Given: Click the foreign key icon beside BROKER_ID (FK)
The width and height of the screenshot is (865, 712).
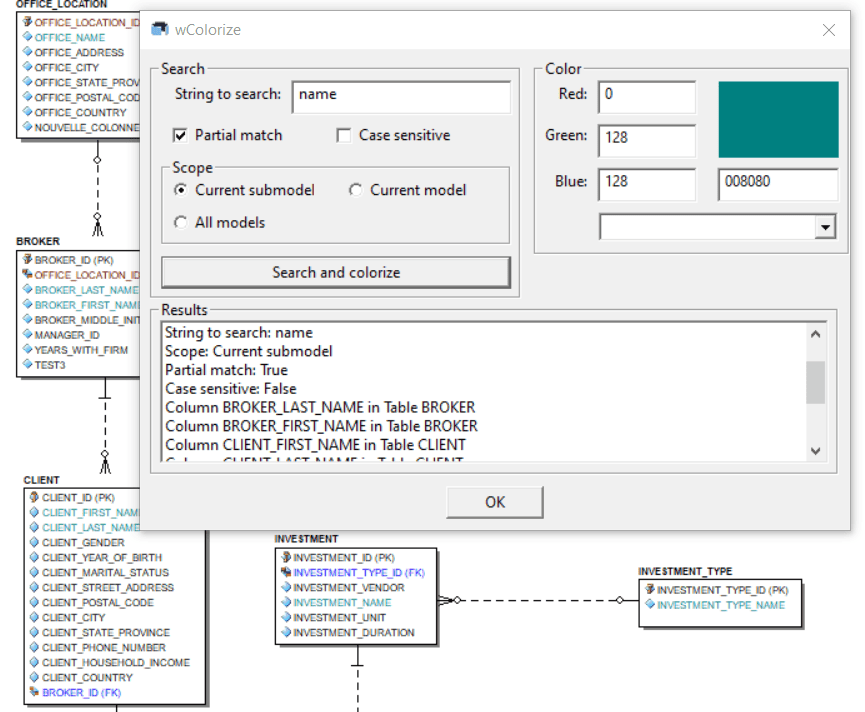Looking at the screenshot, I should (34, 692).
